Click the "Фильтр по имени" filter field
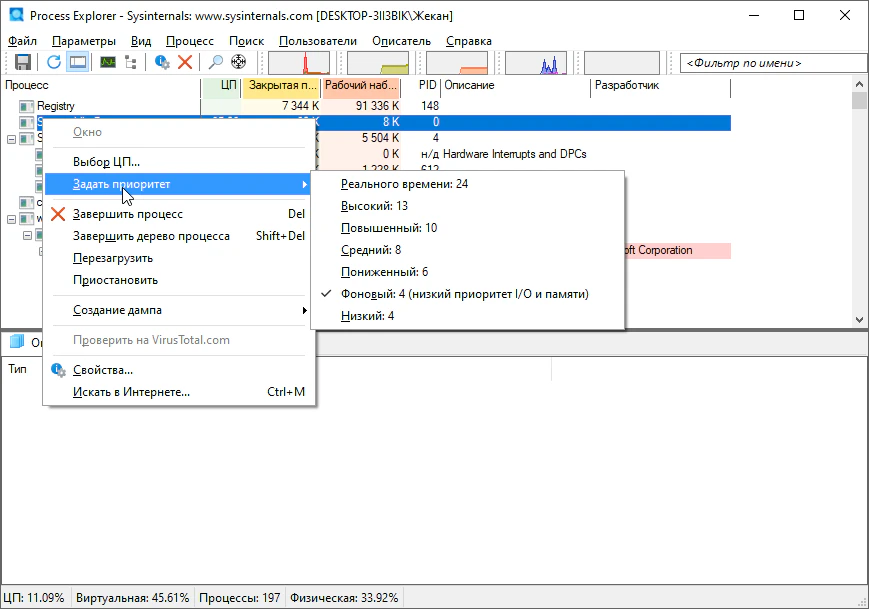Image resolution: width=869 pixels, height=609 pixels. point(771,63)
